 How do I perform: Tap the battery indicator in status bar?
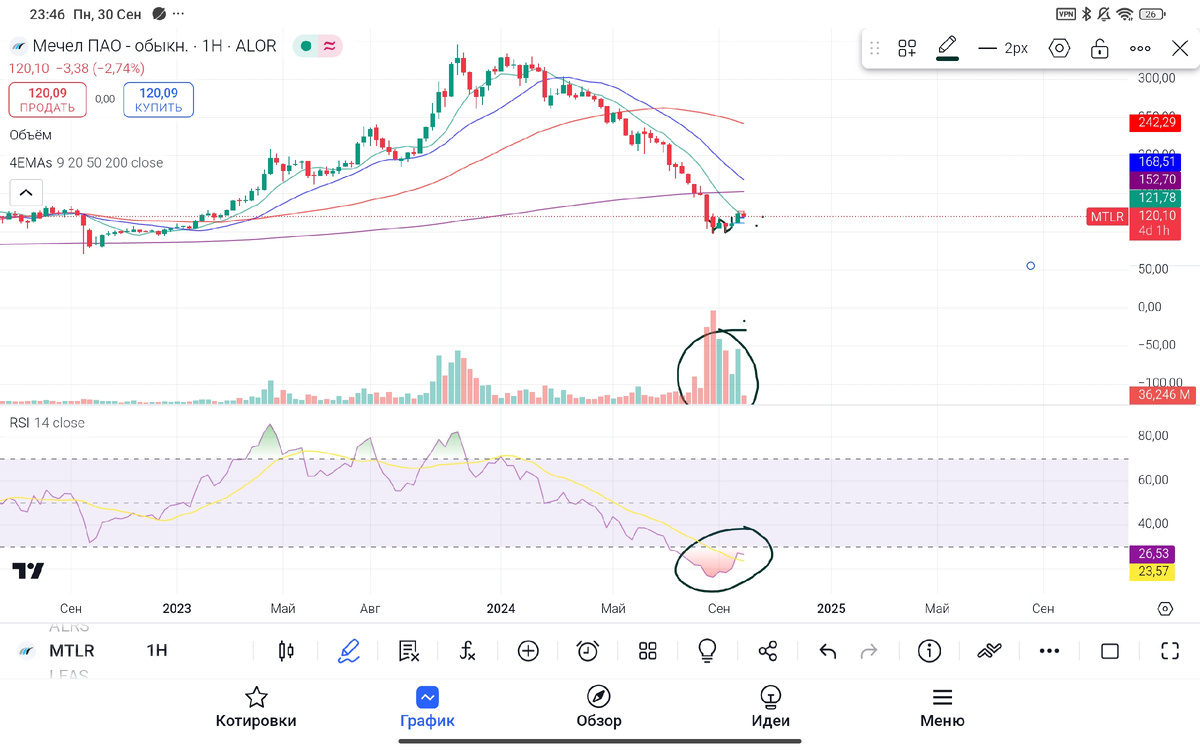tap(1155, 14)
